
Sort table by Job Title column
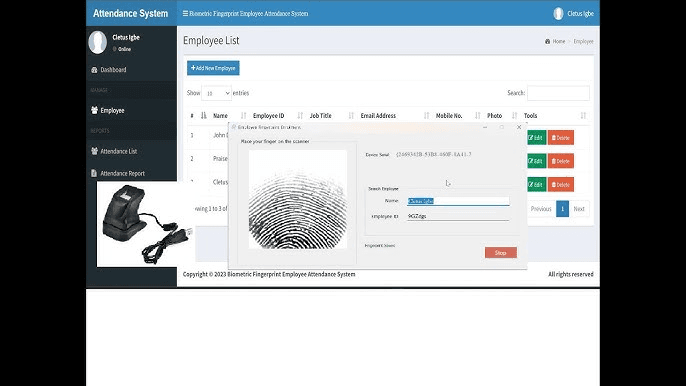coord(331,116)
